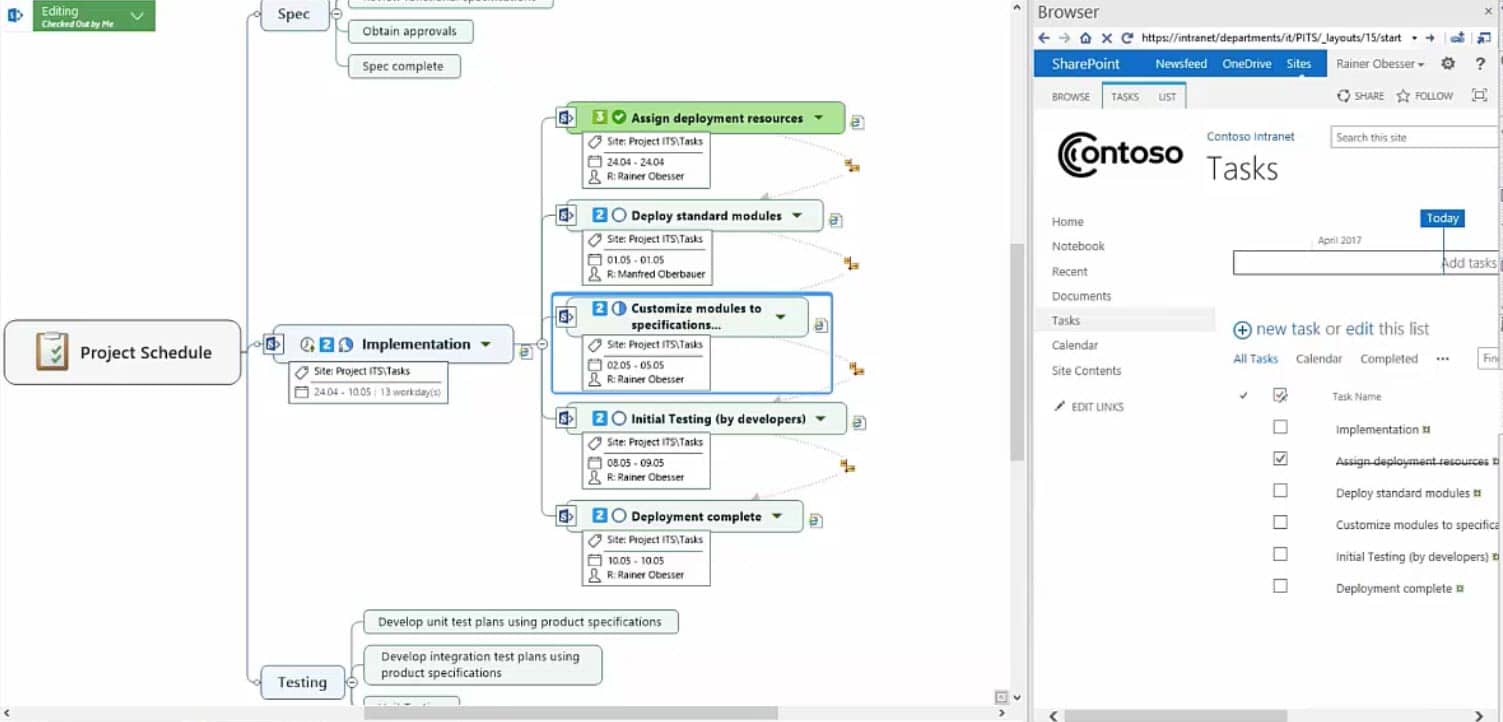Open Newsfeed in SharePoint bar
This screenshot has width=1503, height=722.
(x=1181, y=63)
